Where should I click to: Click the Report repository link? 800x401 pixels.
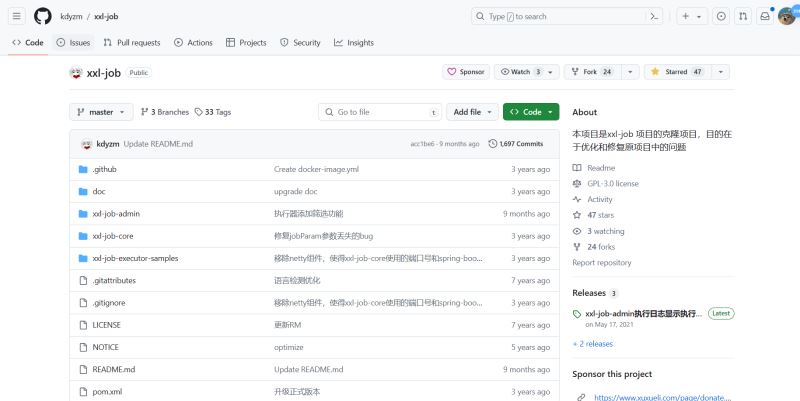click(x=602, y=263)
